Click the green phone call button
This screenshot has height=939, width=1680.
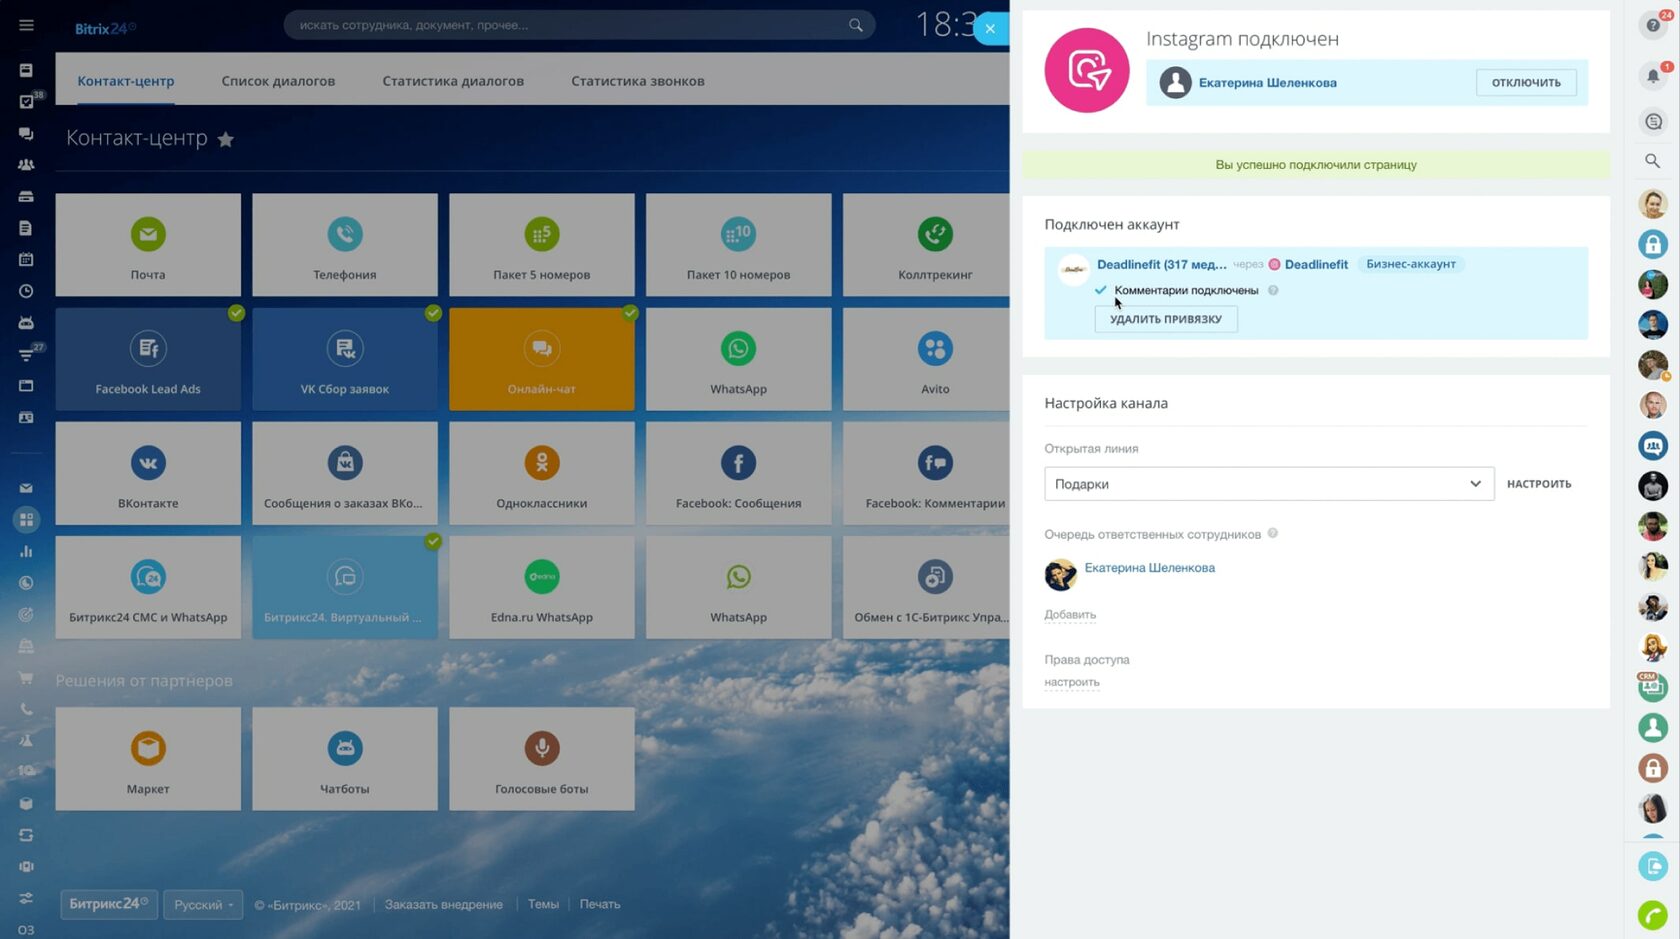(1653, 914)
